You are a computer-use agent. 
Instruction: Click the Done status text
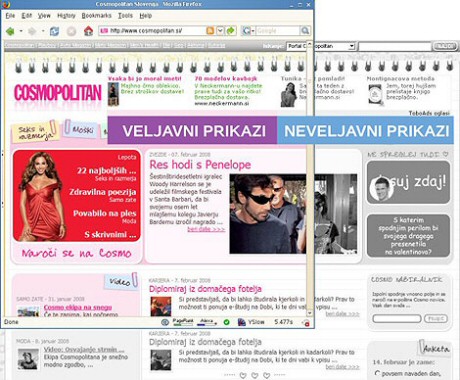click(11, 322)
